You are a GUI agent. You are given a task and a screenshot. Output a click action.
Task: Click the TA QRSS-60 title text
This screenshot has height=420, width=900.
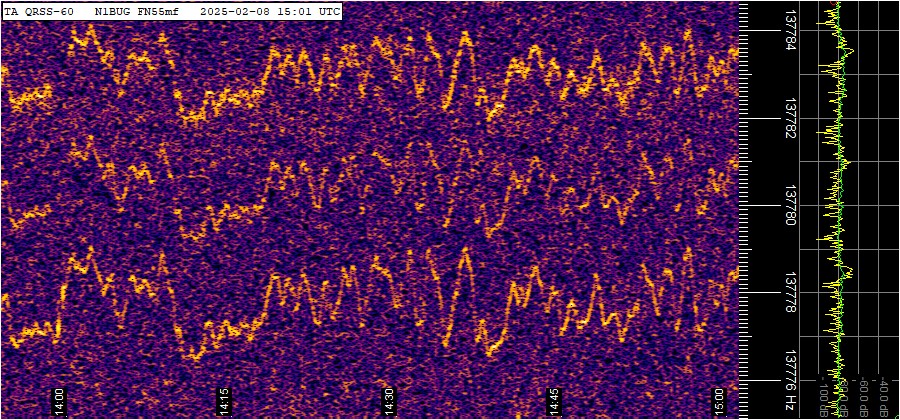(42, 11)
